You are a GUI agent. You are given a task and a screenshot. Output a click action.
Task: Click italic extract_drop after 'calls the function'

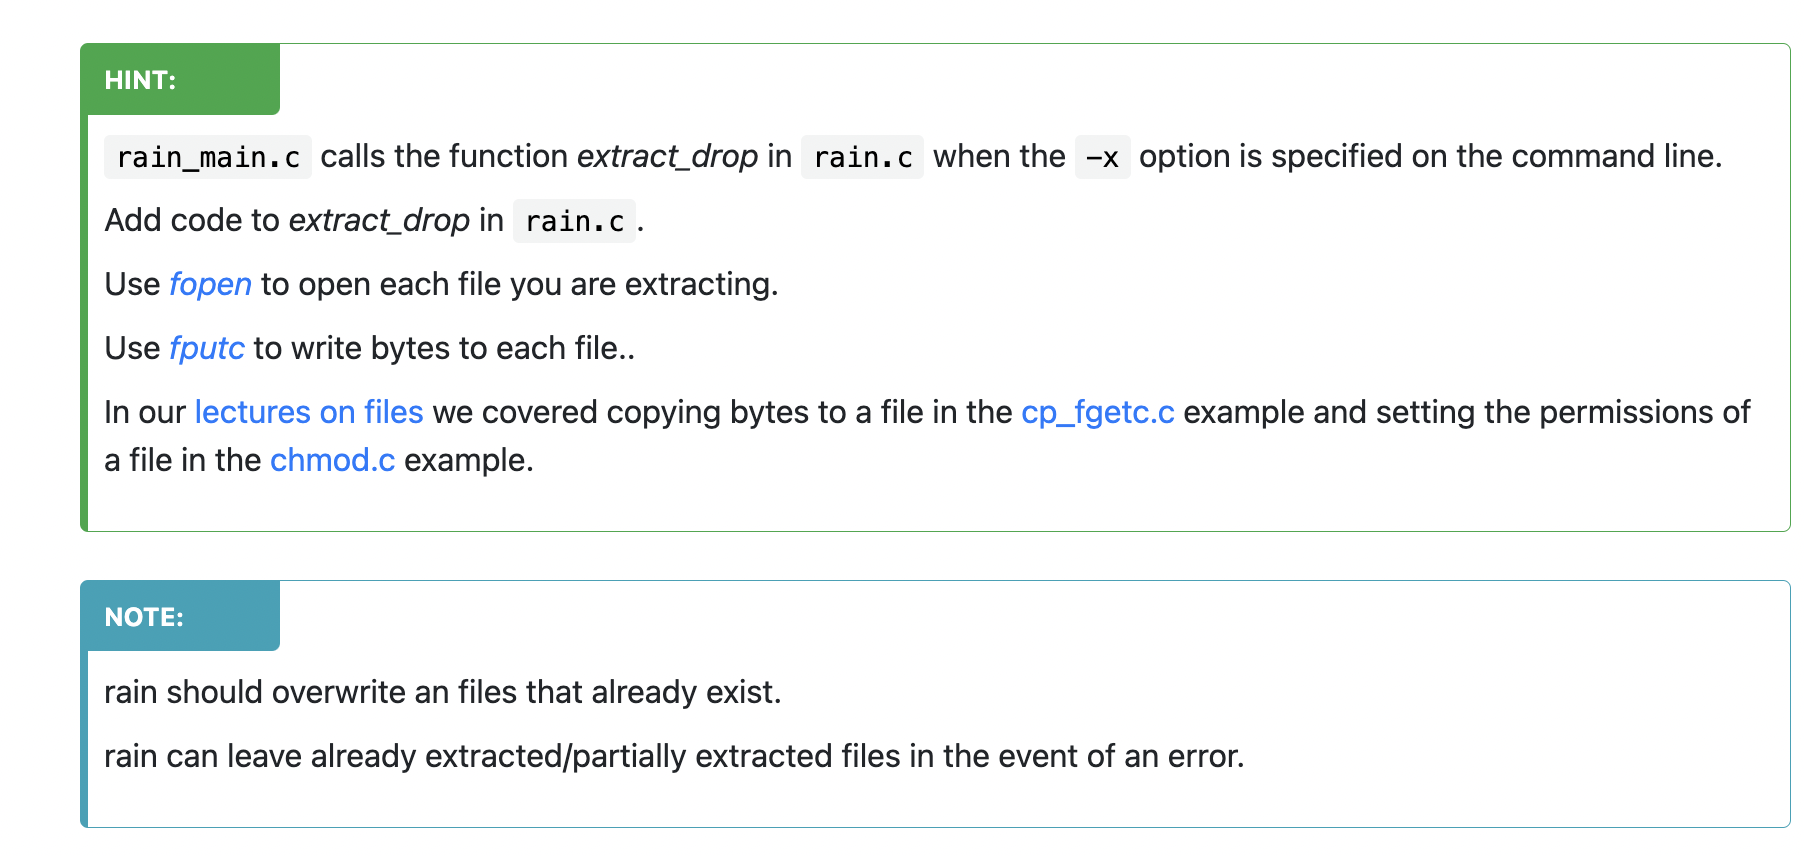click(x=667, y=157)
